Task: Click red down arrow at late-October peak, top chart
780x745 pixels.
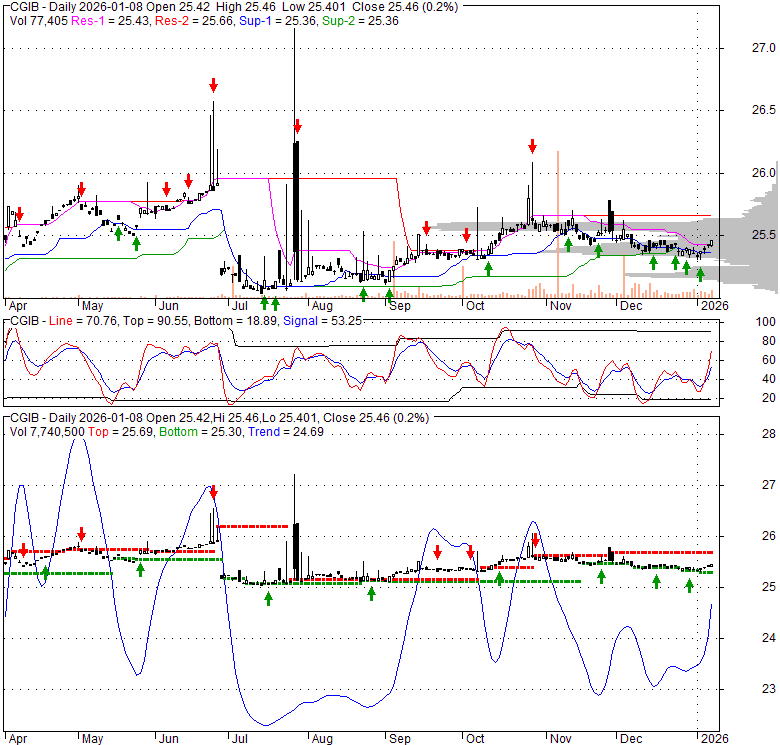Action: click(x=533, y=146)
